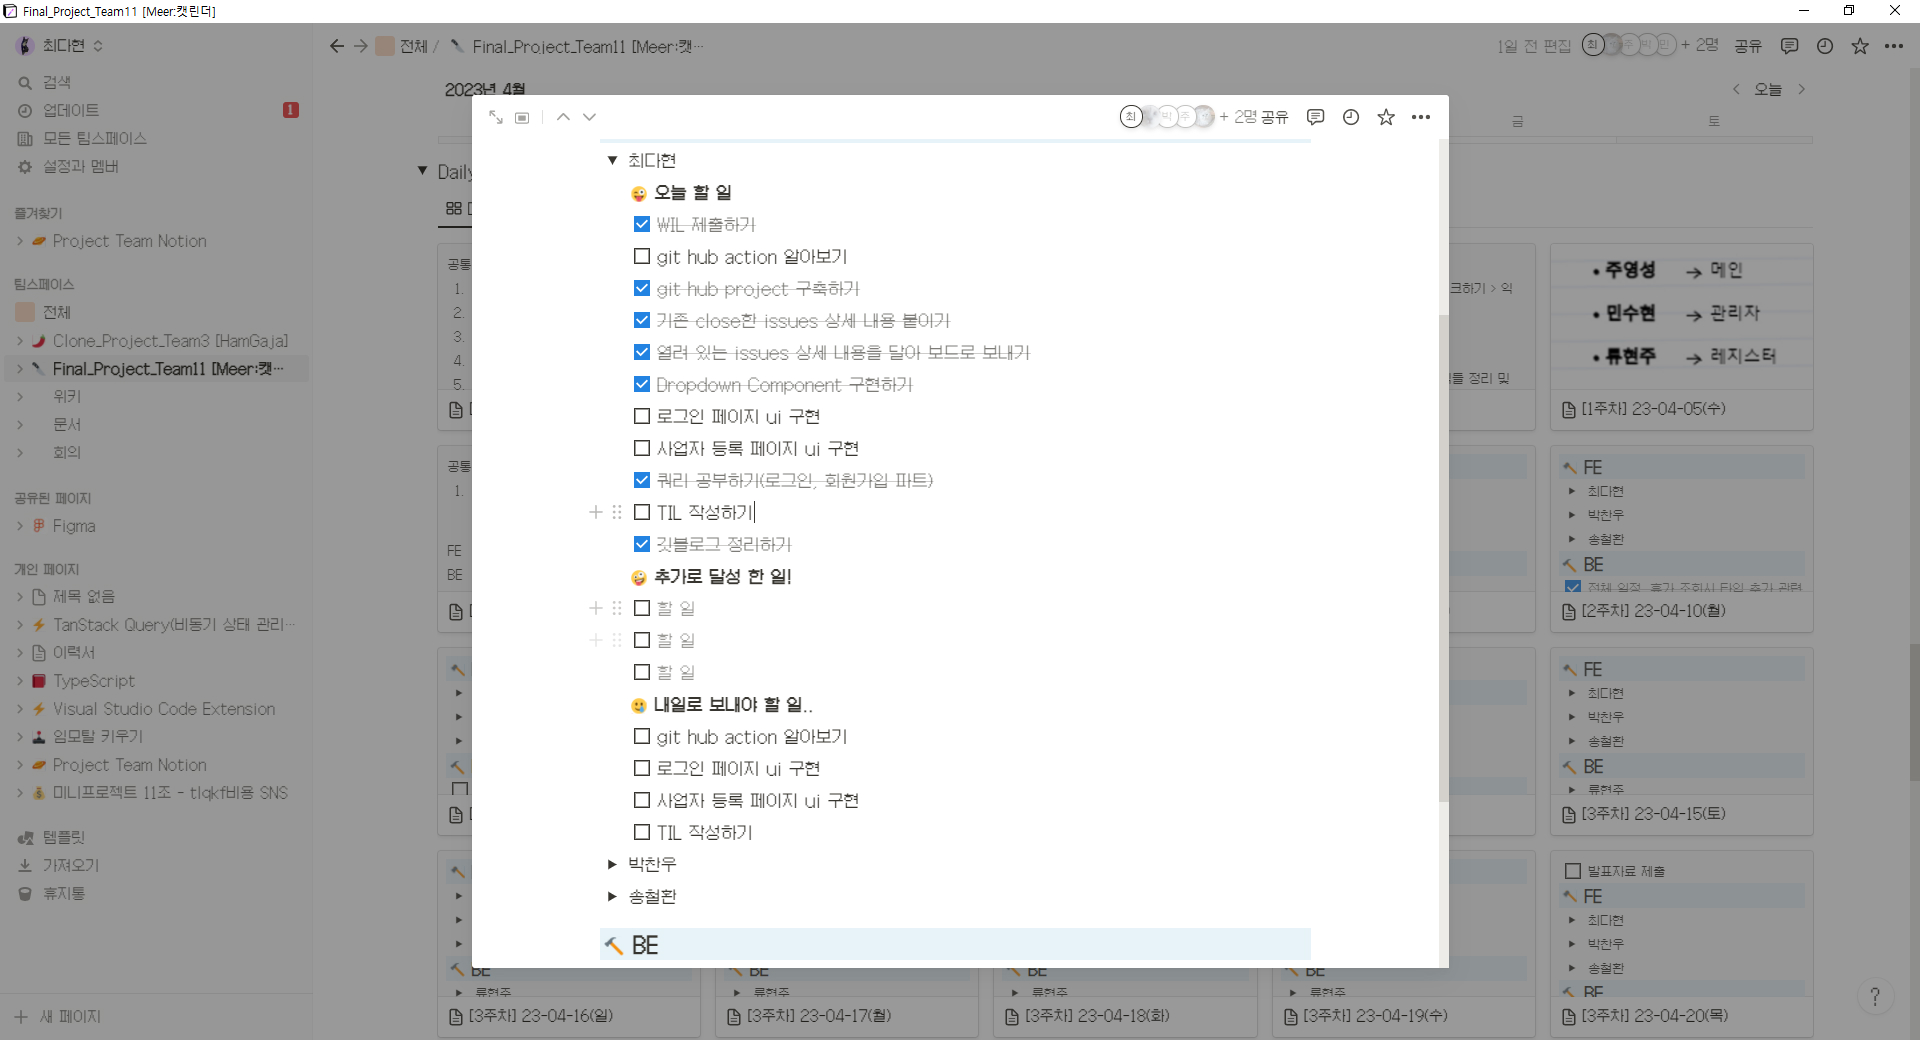Select the TypeScript page in the sidebar
The height and width of the screenshot is (1040, 1920).
(x=93, y=681)
